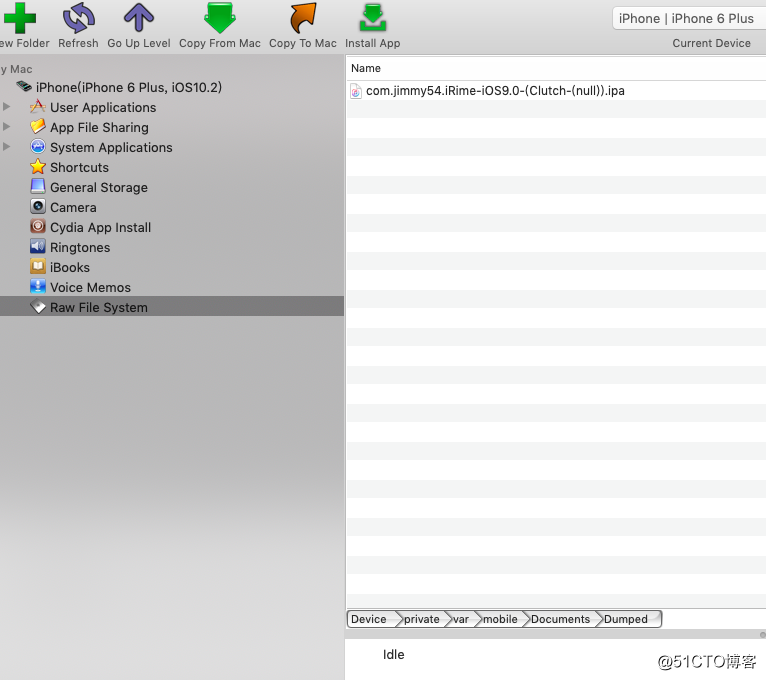Go to mobile in path bar

500,619
